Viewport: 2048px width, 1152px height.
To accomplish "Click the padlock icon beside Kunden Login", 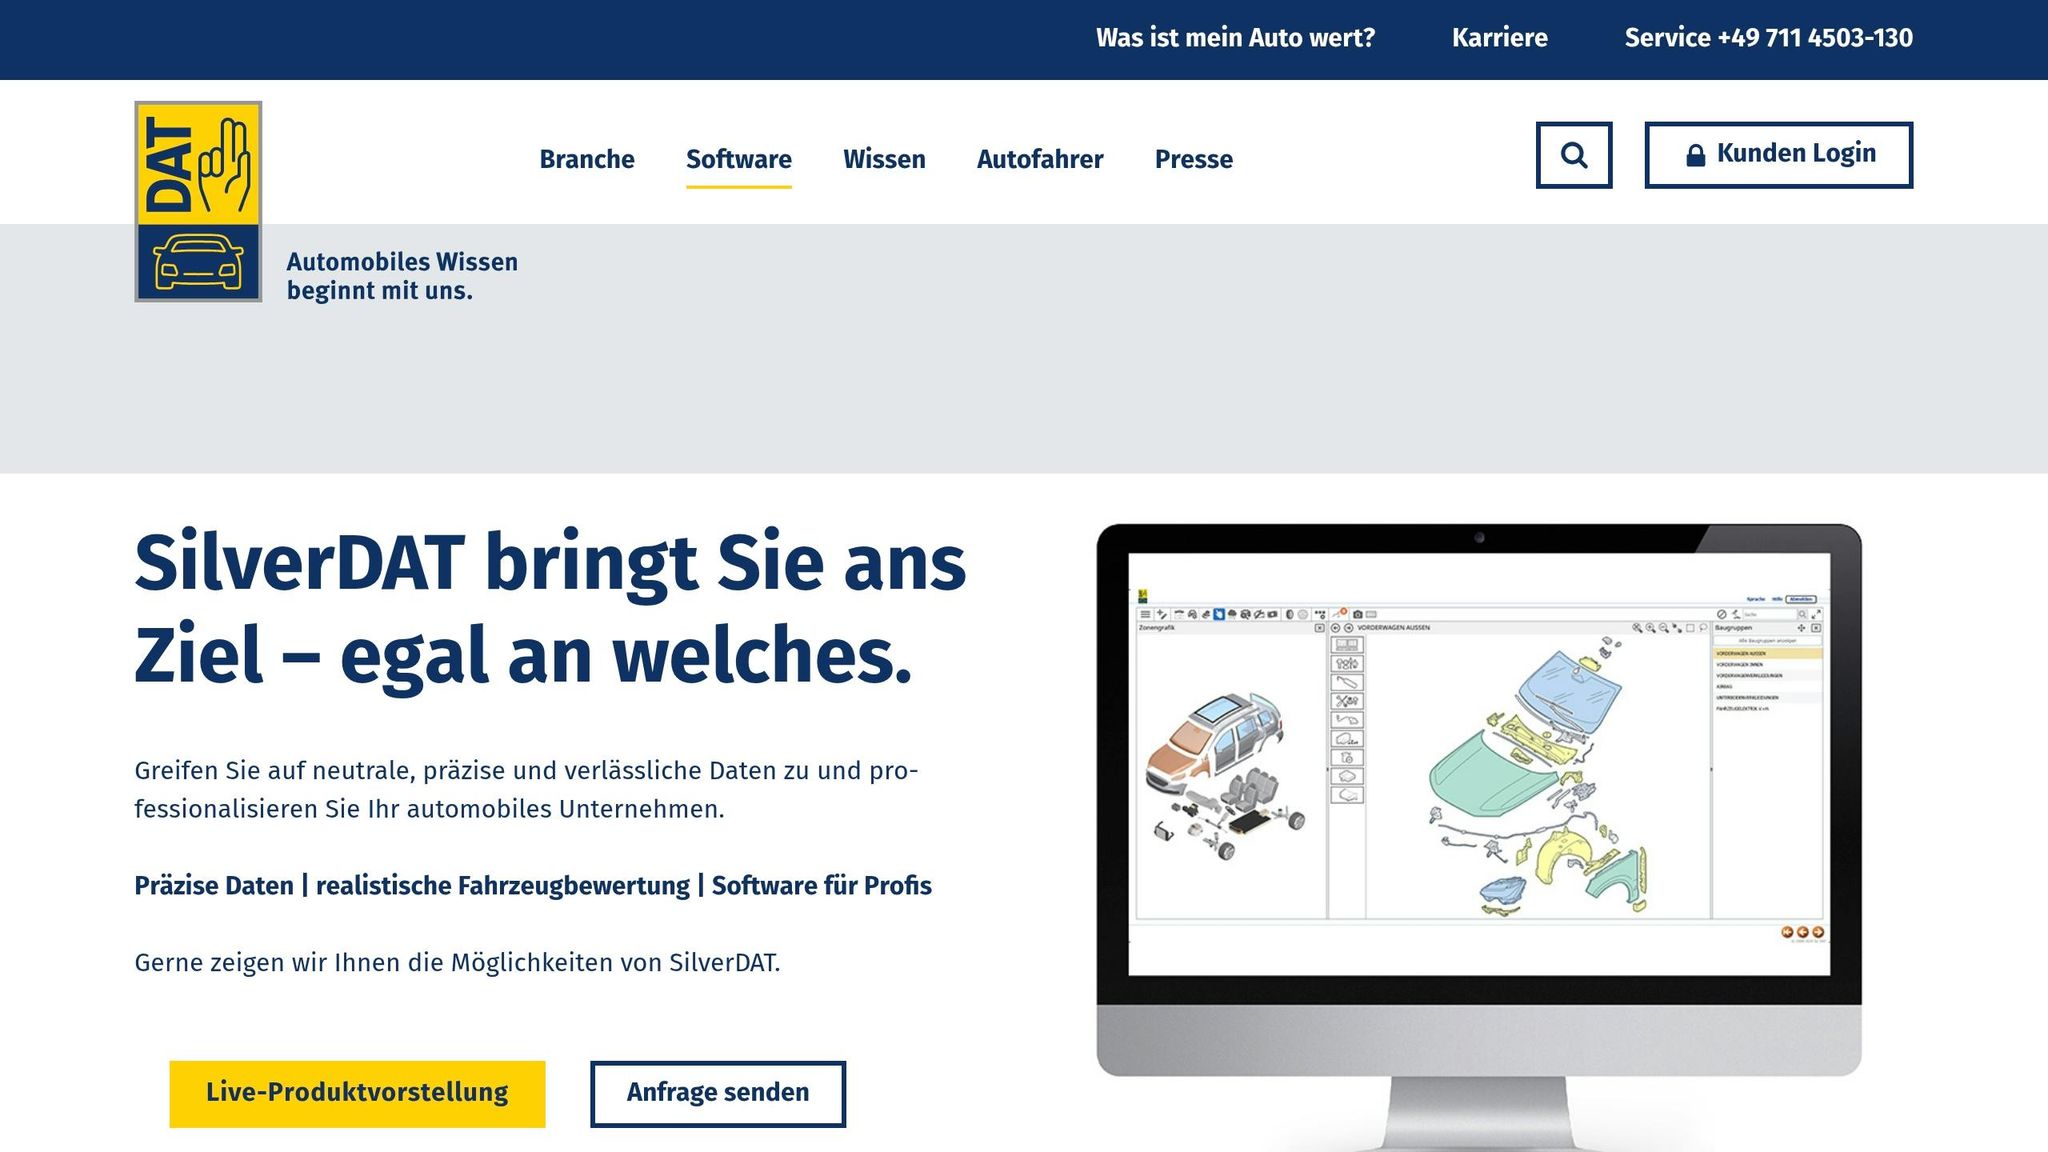I will pos(1695,155).
